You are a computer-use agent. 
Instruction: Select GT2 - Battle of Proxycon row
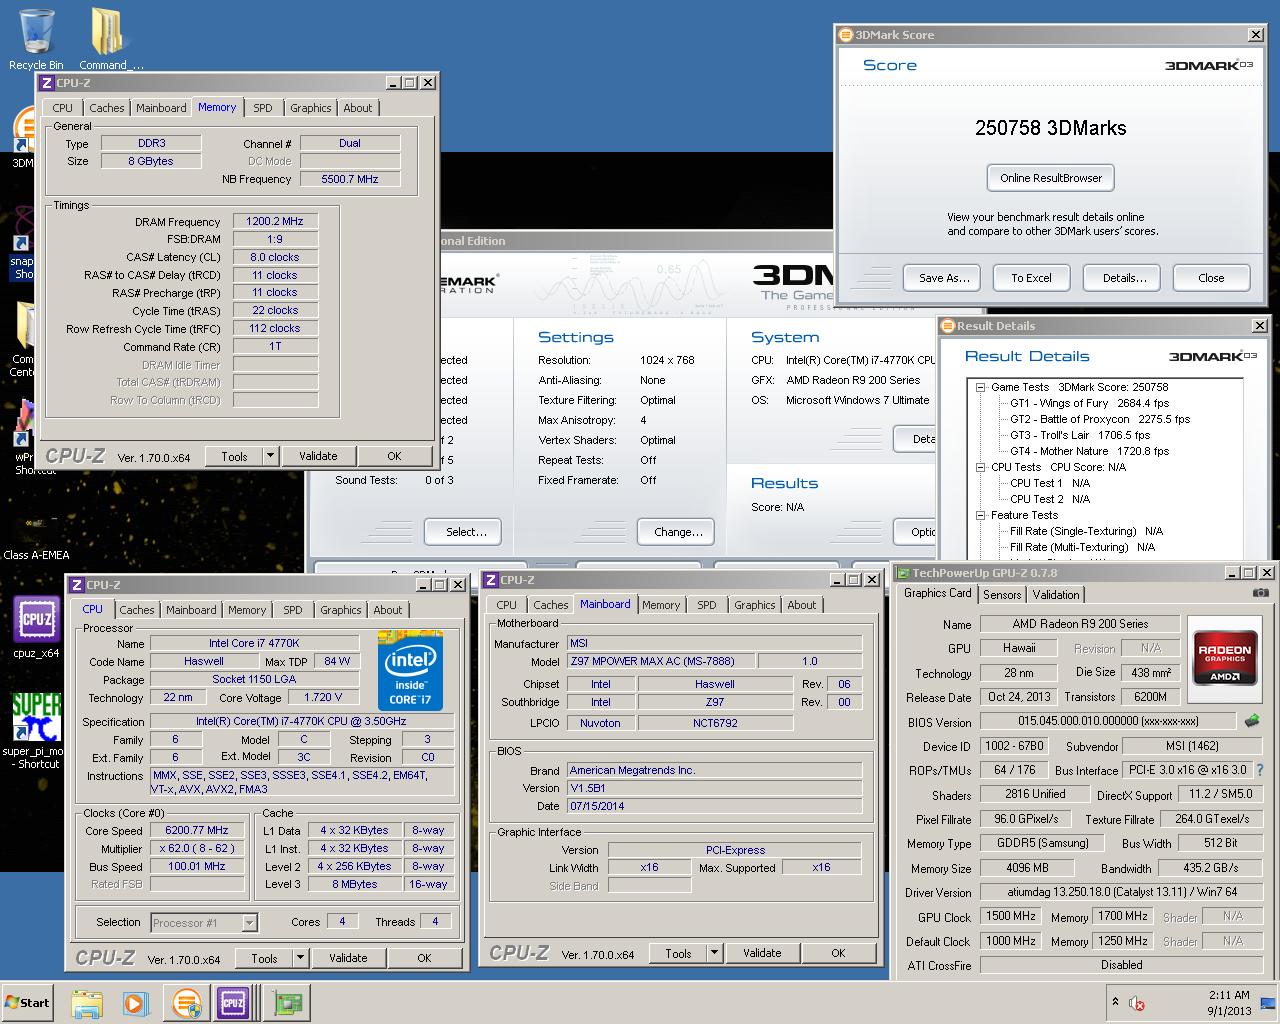(x=1100, y=419)
